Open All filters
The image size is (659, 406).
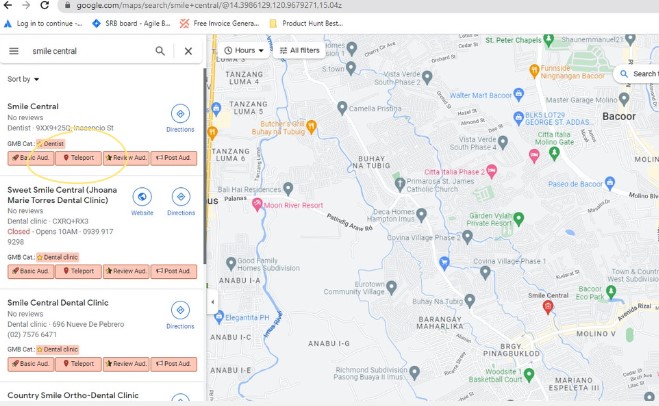tap(300, 50)
